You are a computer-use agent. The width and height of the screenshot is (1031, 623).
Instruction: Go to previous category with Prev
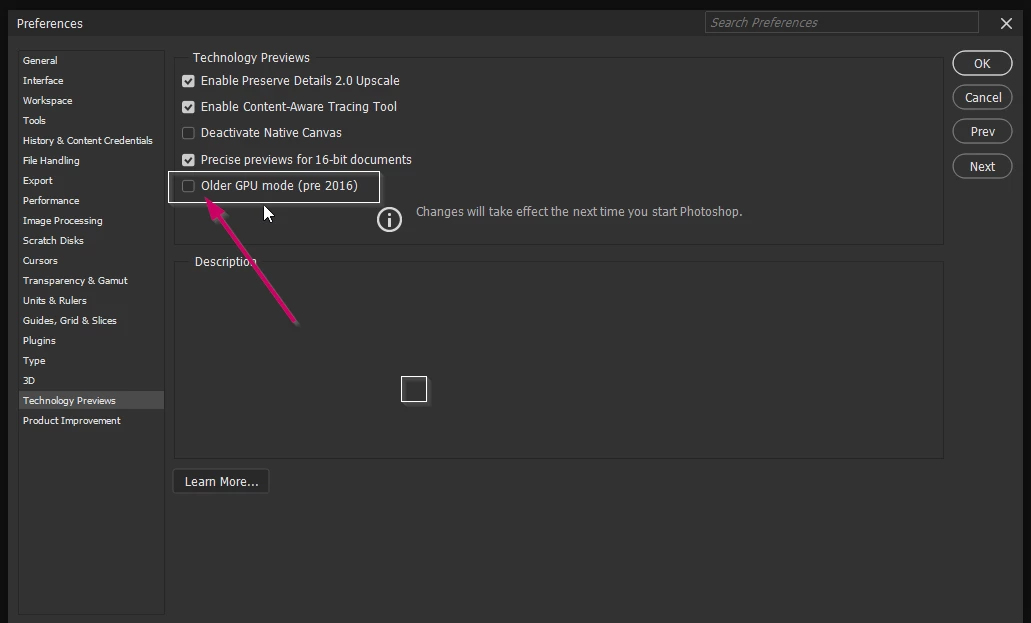click(x=982, y=132)
